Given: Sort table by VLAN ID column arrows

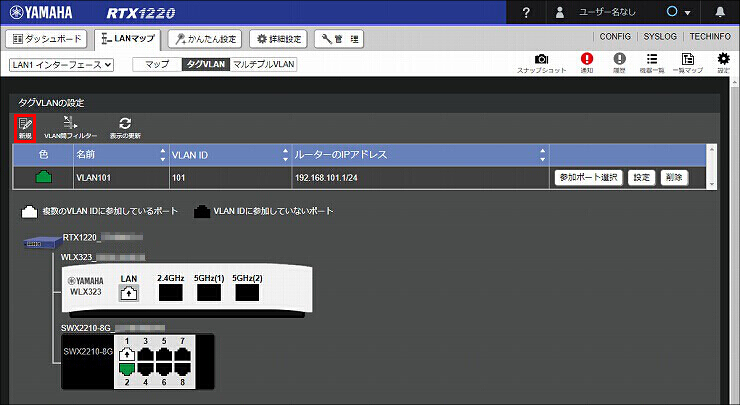Looking at the screenshot, I should click(x=285, y=155).
